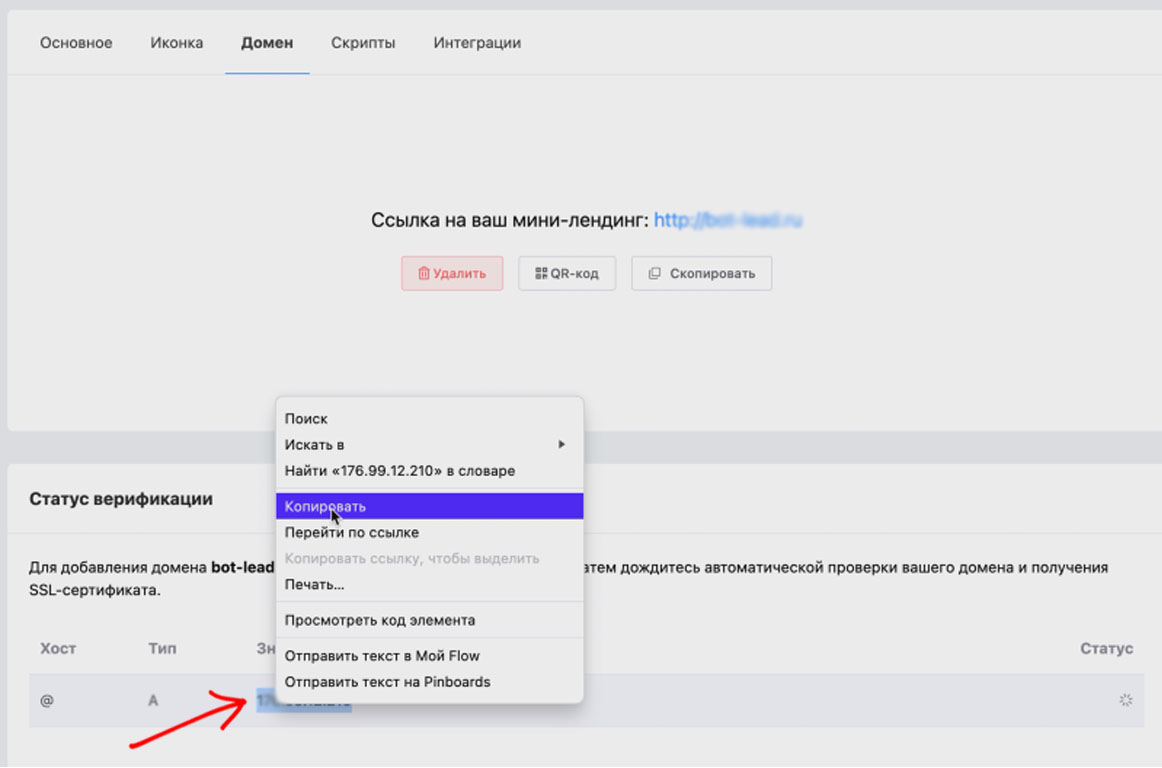The width and height of the screenshot is (1162, 768).
Task: Click the Хост column header
Action: (x=58, y=649)
